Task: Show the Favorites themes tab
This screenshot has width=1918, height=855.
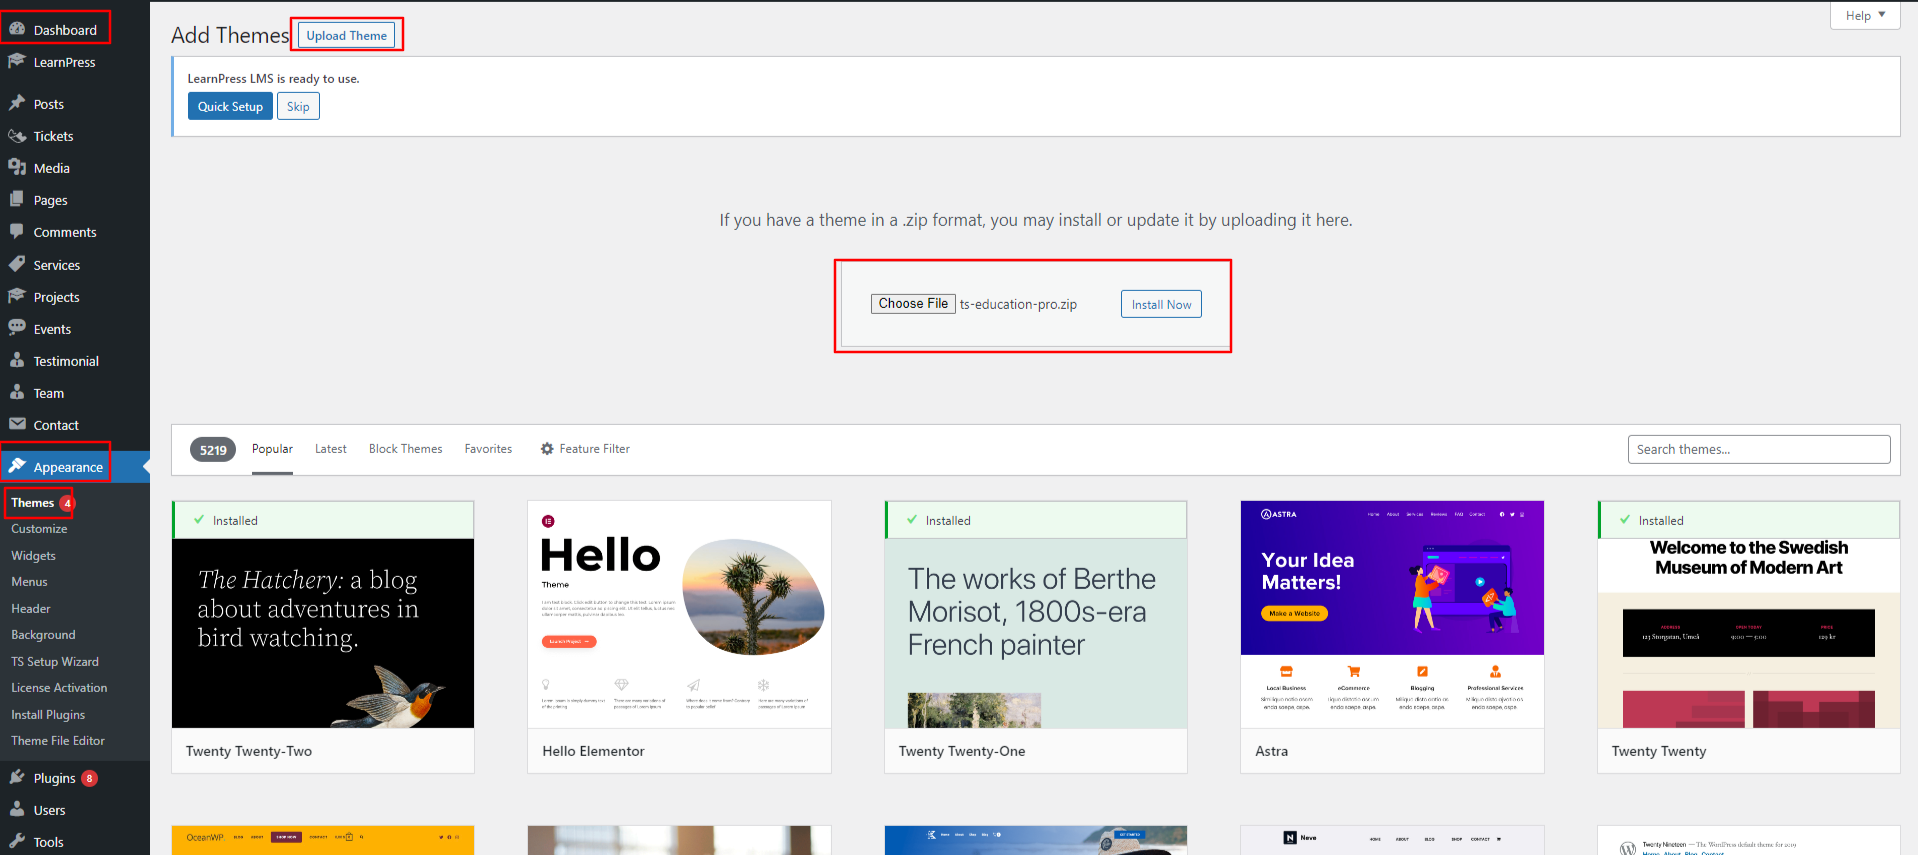Action: point(488,449)
